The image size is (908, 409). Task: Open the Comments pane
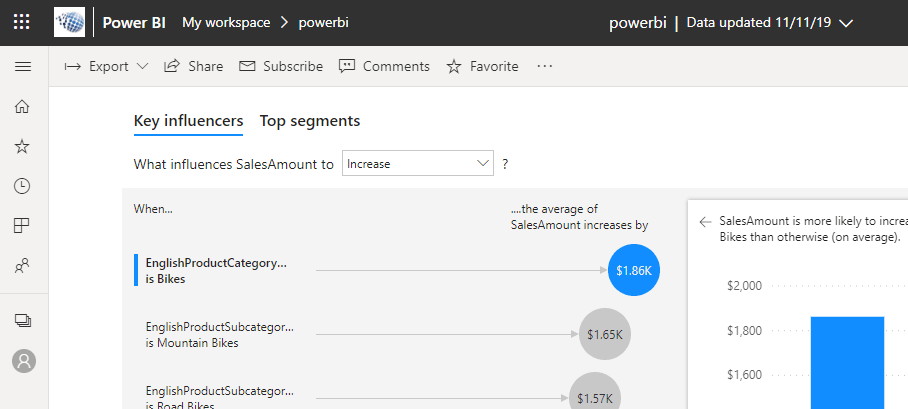(x=384, y=67)
